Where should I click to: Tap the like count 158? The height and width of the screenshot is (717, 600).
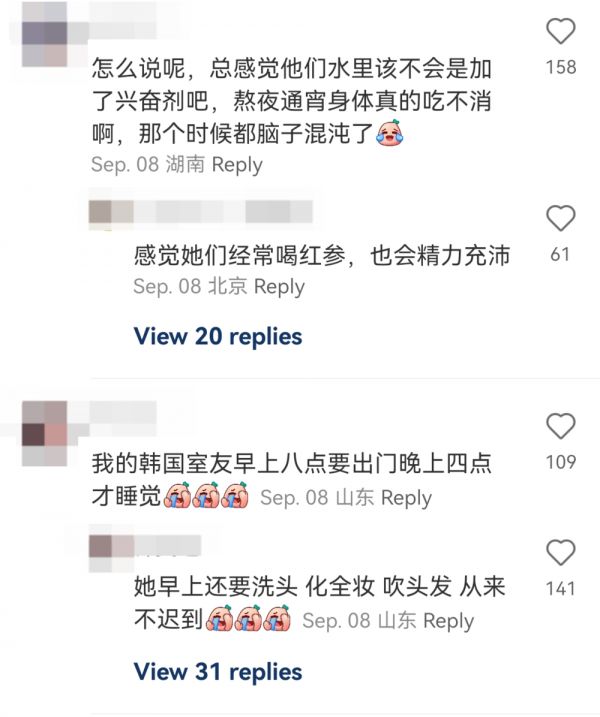(561, 67)
